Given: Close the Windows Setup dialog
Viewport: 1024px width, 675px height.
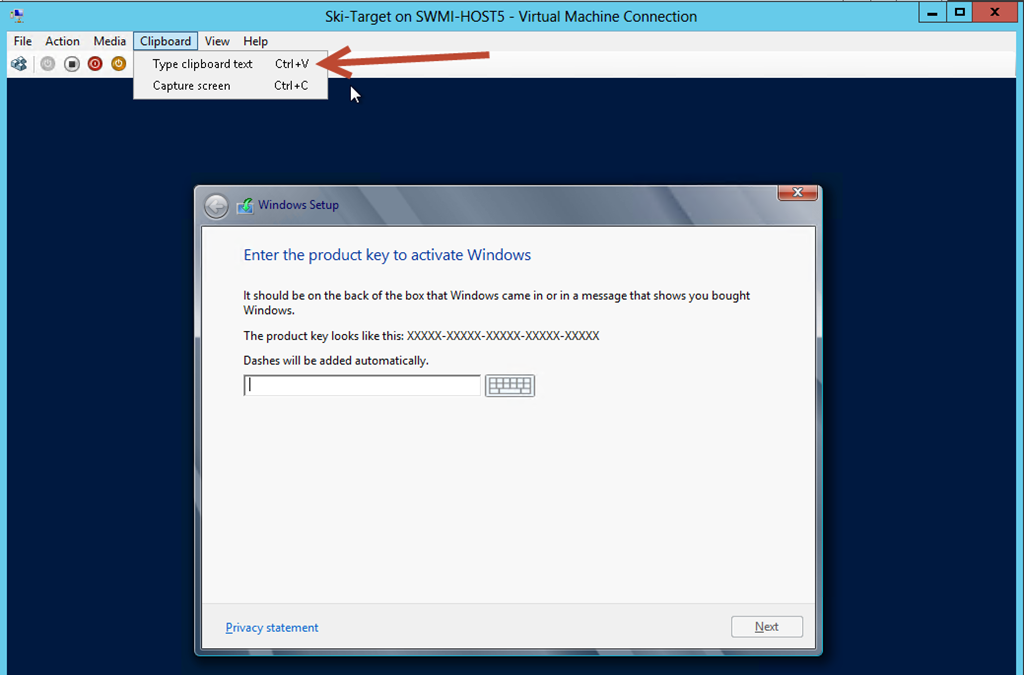Looking at the screenshot, I should click(x=797, y=193).
